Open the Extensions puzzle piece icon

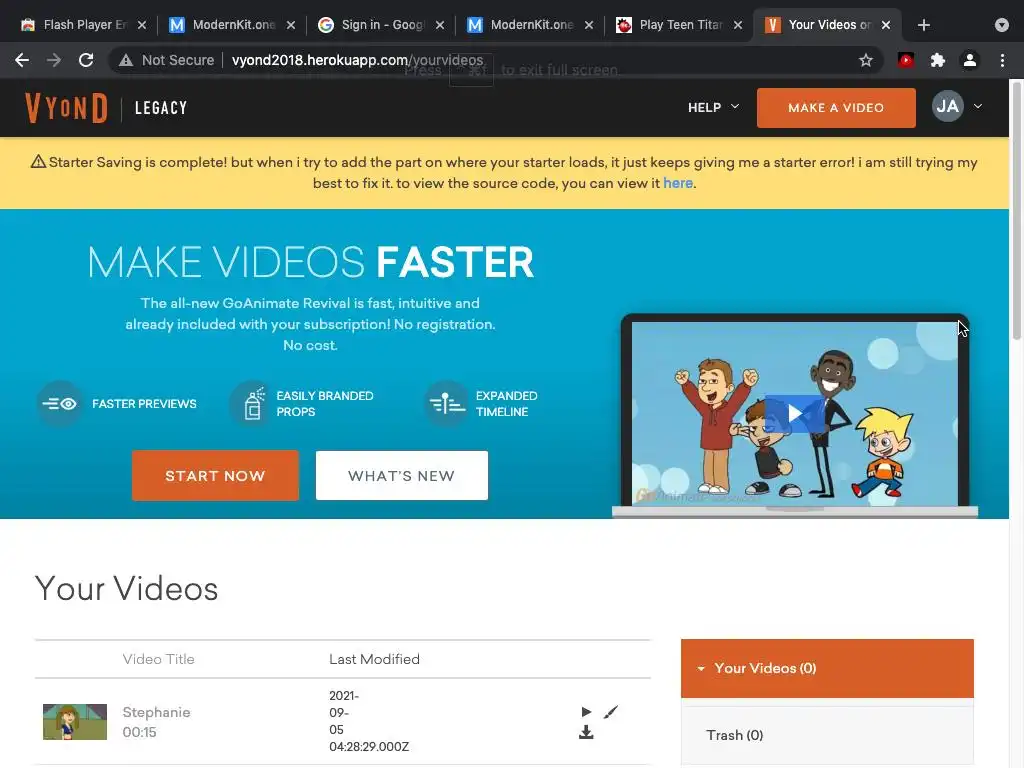click(938, 60)
